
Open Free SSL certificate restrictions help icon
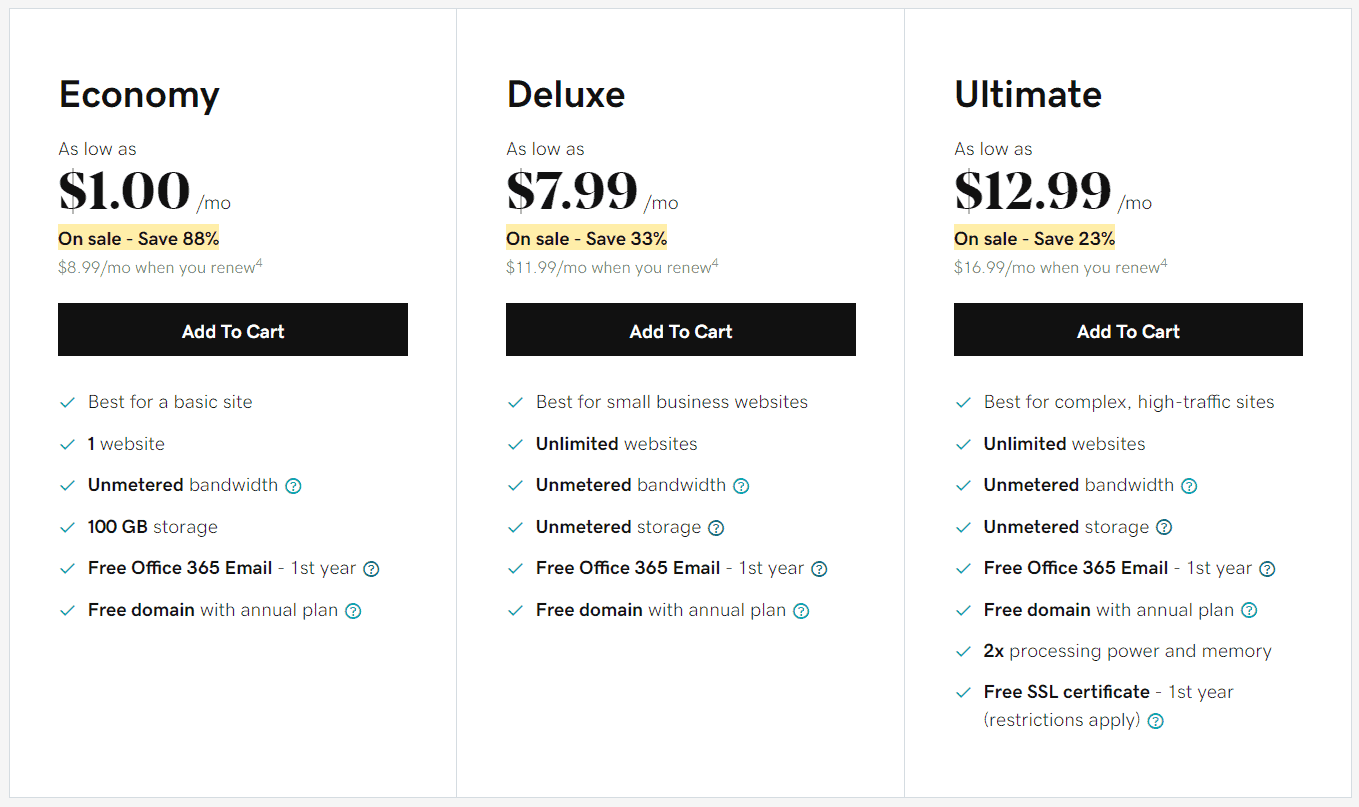(1156, 721)
